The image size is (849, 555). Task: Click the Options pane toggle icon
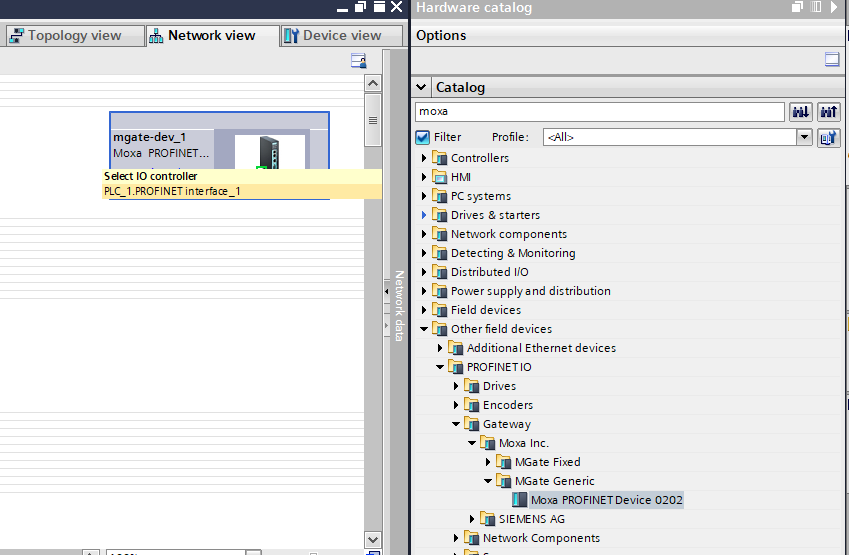pos(832,59)
